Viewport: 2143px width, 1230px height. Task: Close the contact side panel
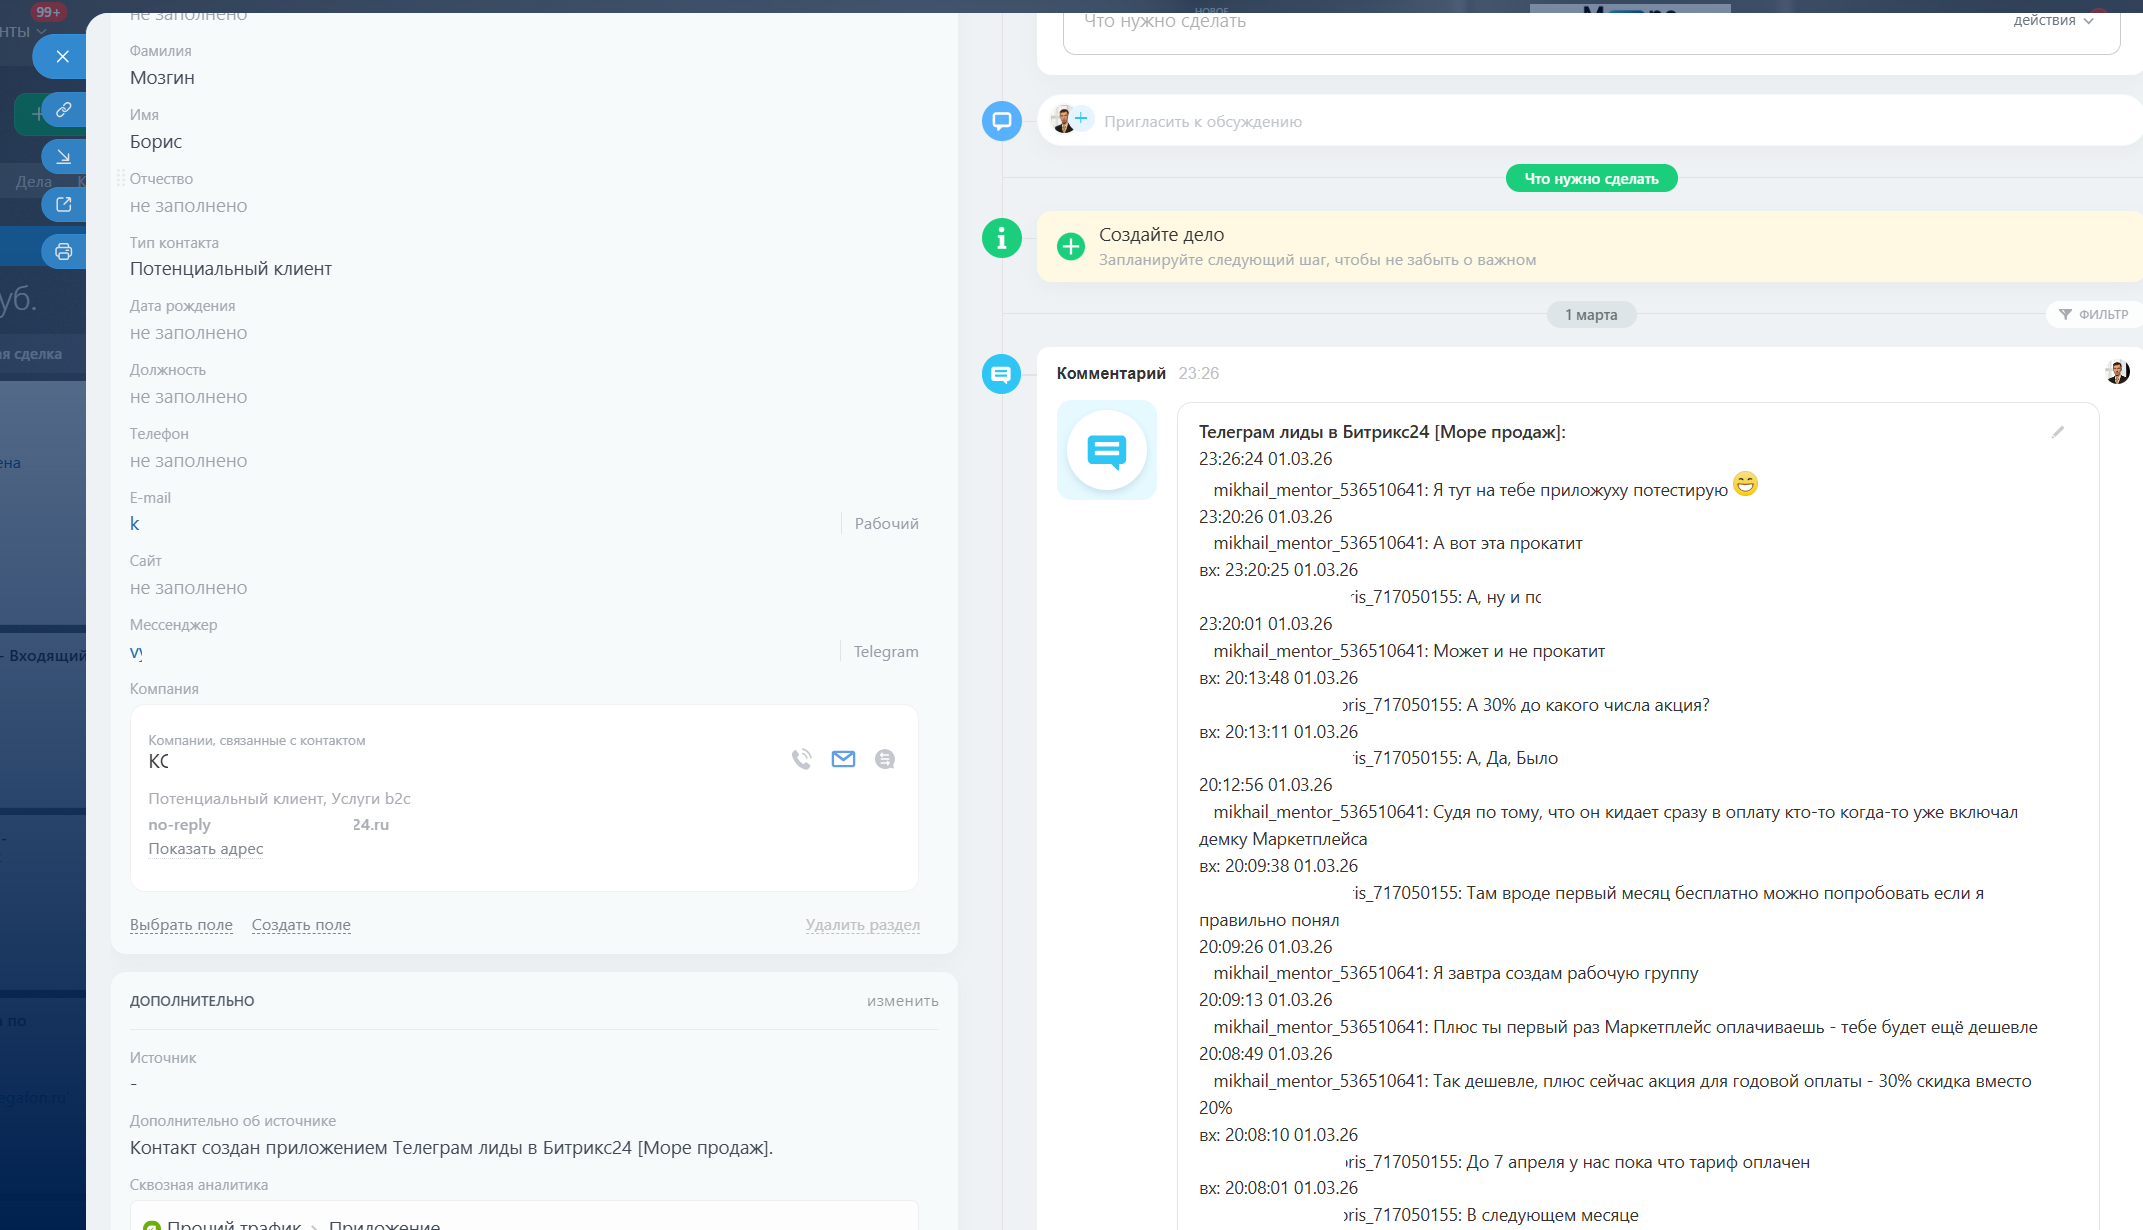click(x=62, y=56)
